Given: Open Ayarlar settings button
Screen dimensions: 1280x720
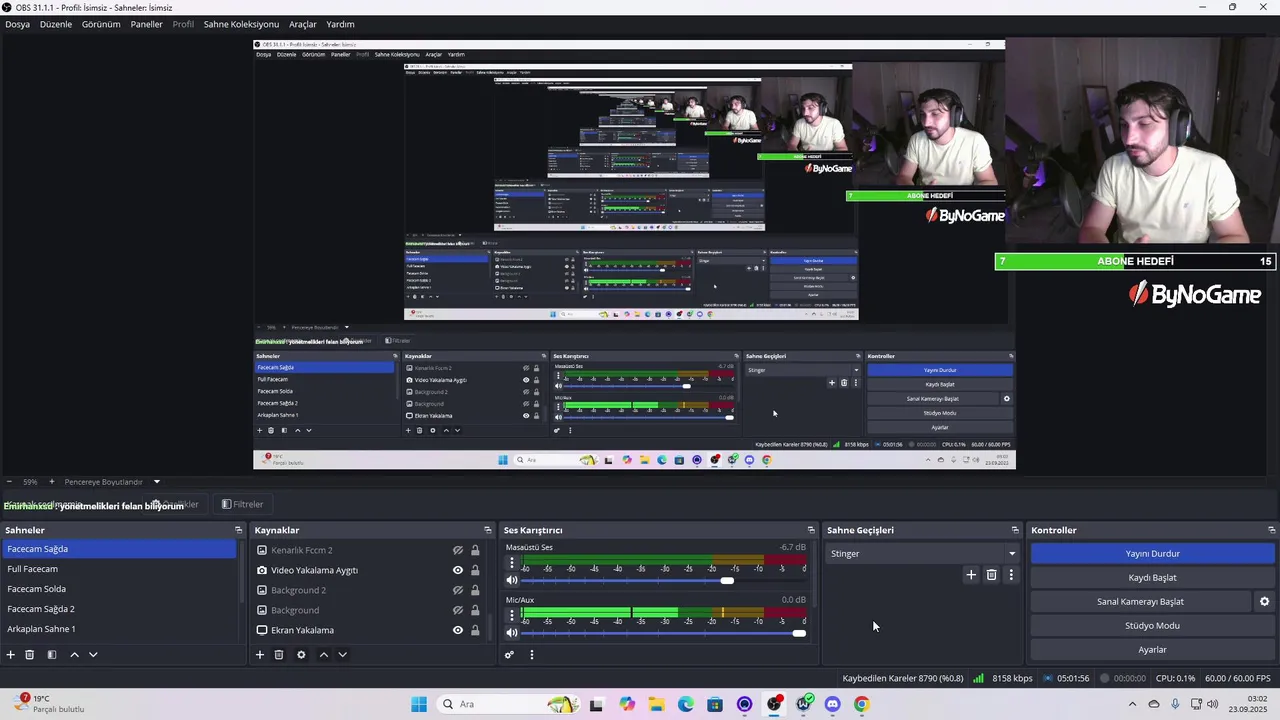Looking at the screenshot, I should 1152,650.
